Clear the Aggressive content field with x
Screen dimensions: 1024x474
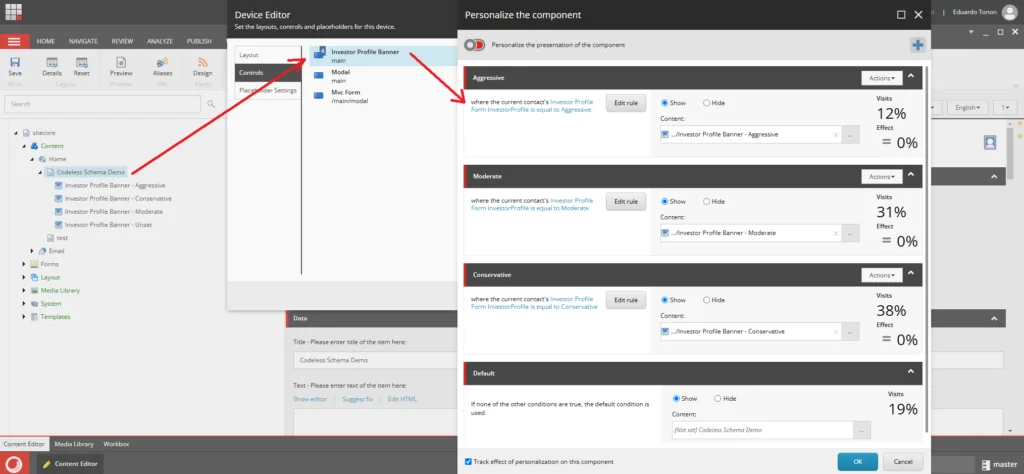click(x=835, y=134)
